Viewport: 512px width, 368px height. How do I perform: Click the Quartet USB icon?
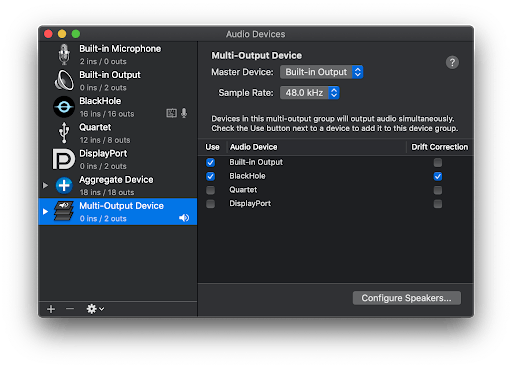coord(64,132)
